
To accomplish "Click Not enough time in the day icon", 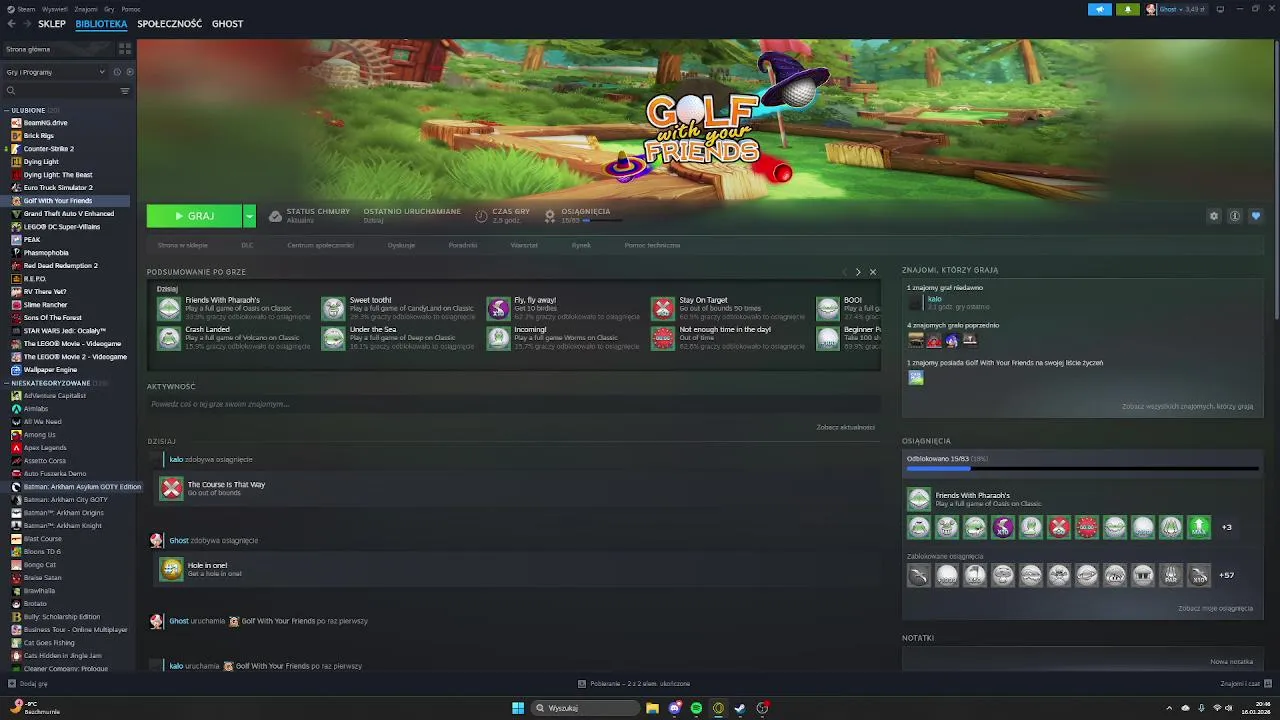I will click(663, 338).
